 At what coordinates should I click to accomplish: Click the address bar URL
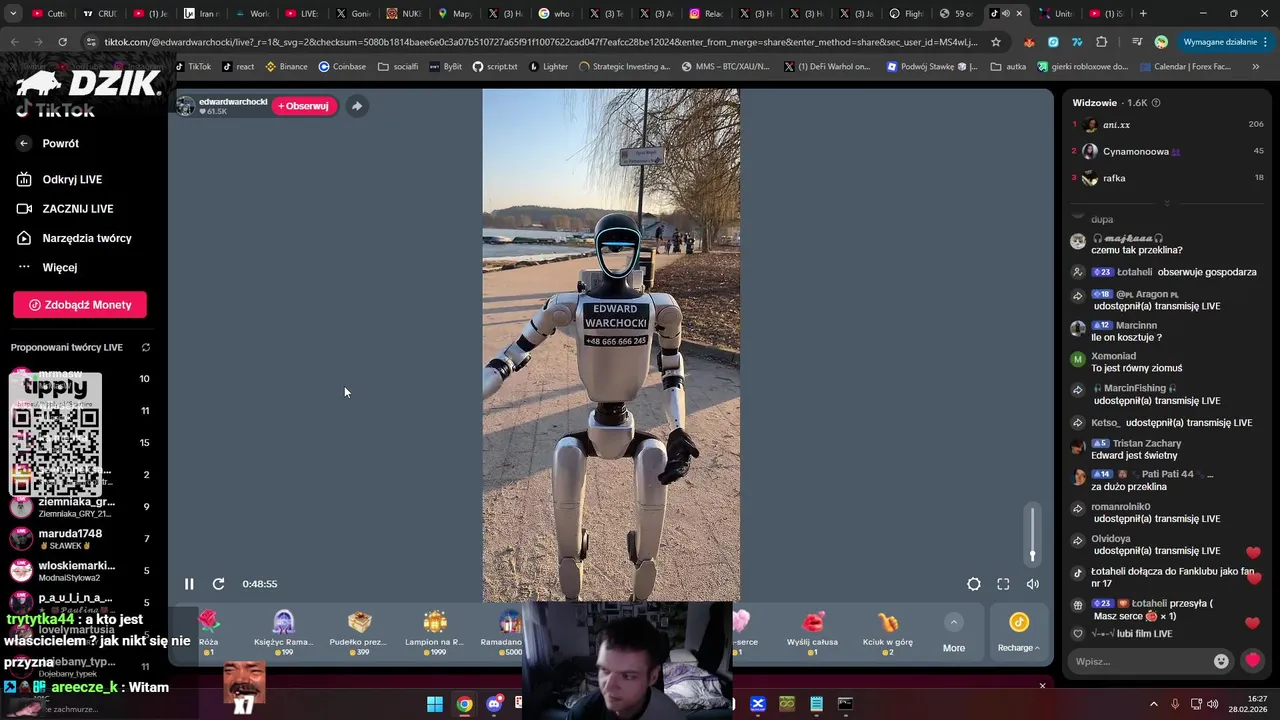tap(540, 42)
